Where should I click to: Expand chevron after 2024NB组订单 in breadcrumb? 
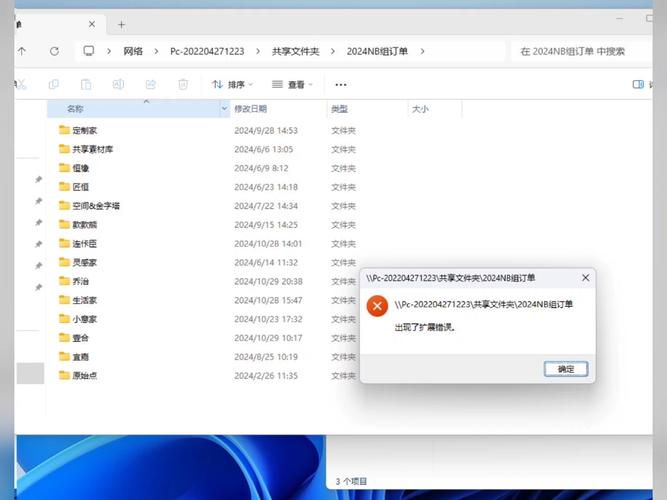pyautogui.click(x=422, y=51)
